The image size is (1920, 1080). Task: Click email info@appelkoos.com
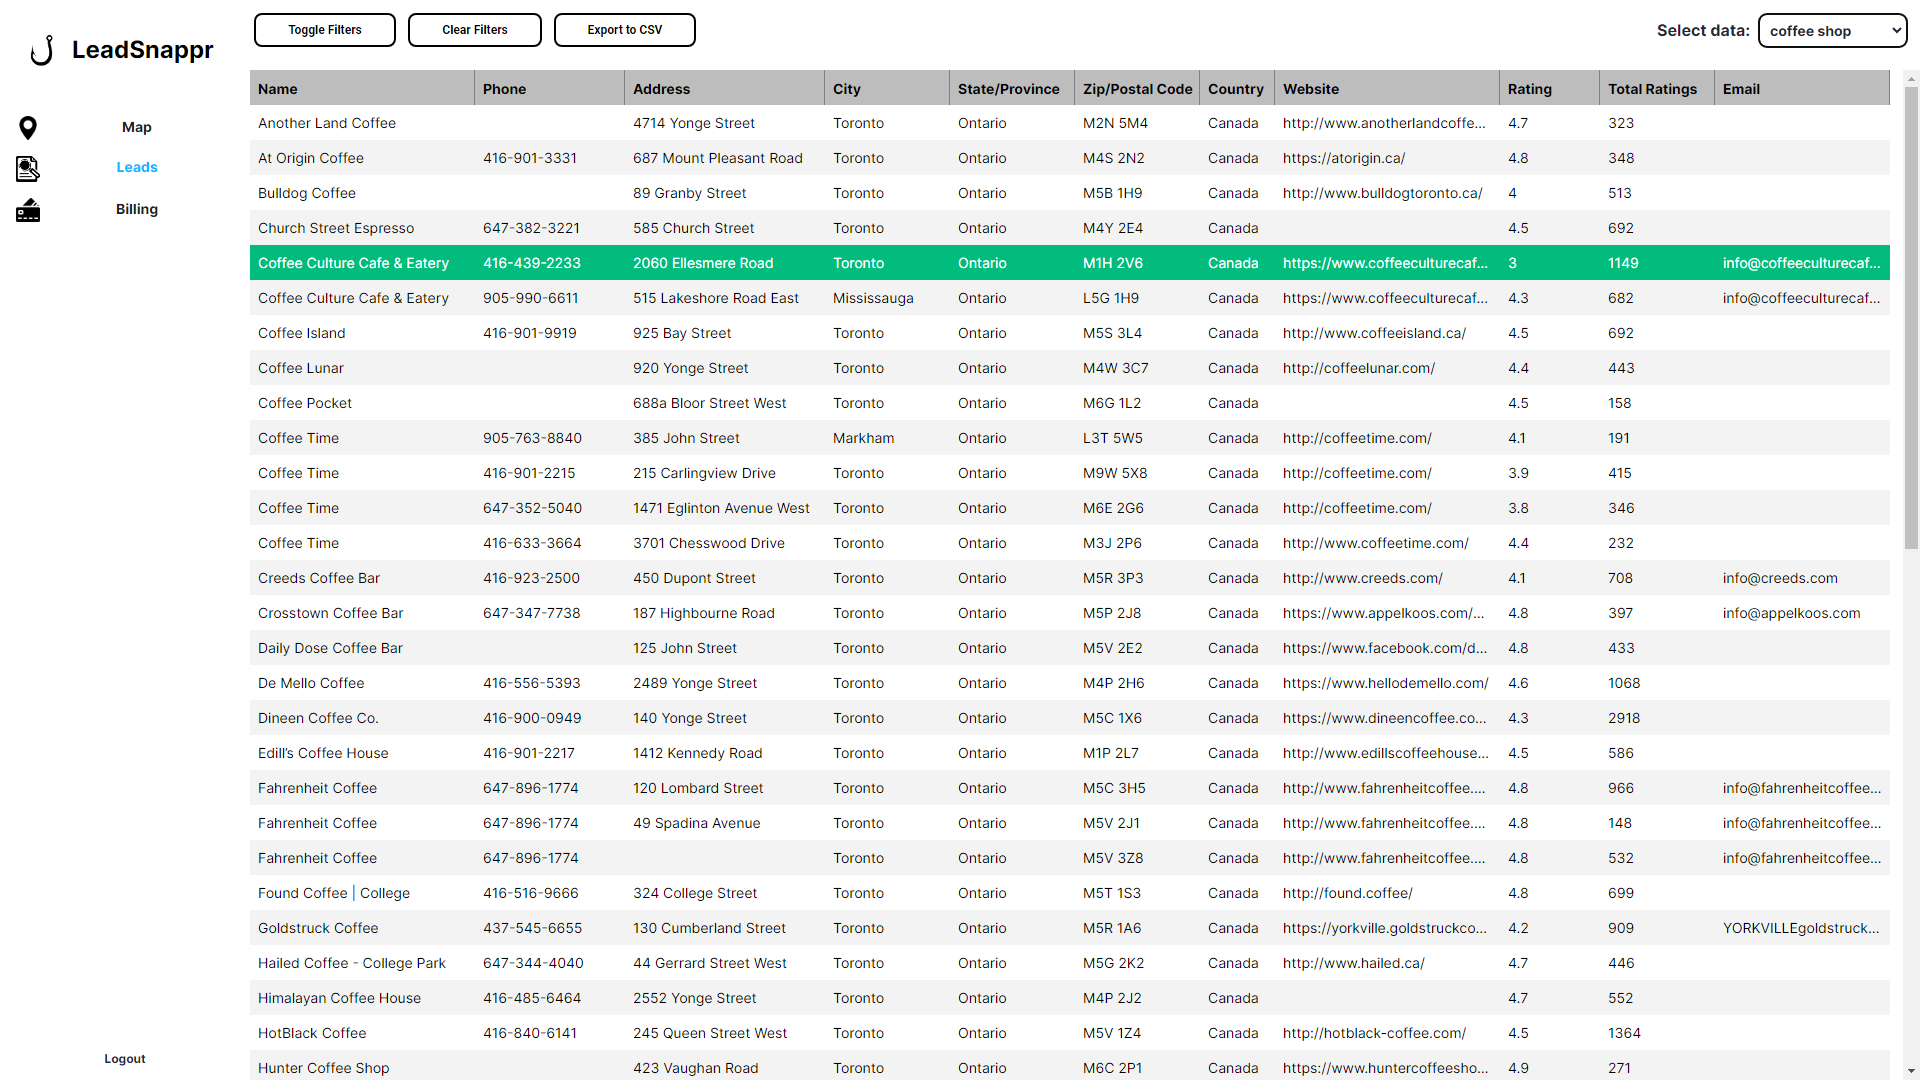[x=1792, y=613]
